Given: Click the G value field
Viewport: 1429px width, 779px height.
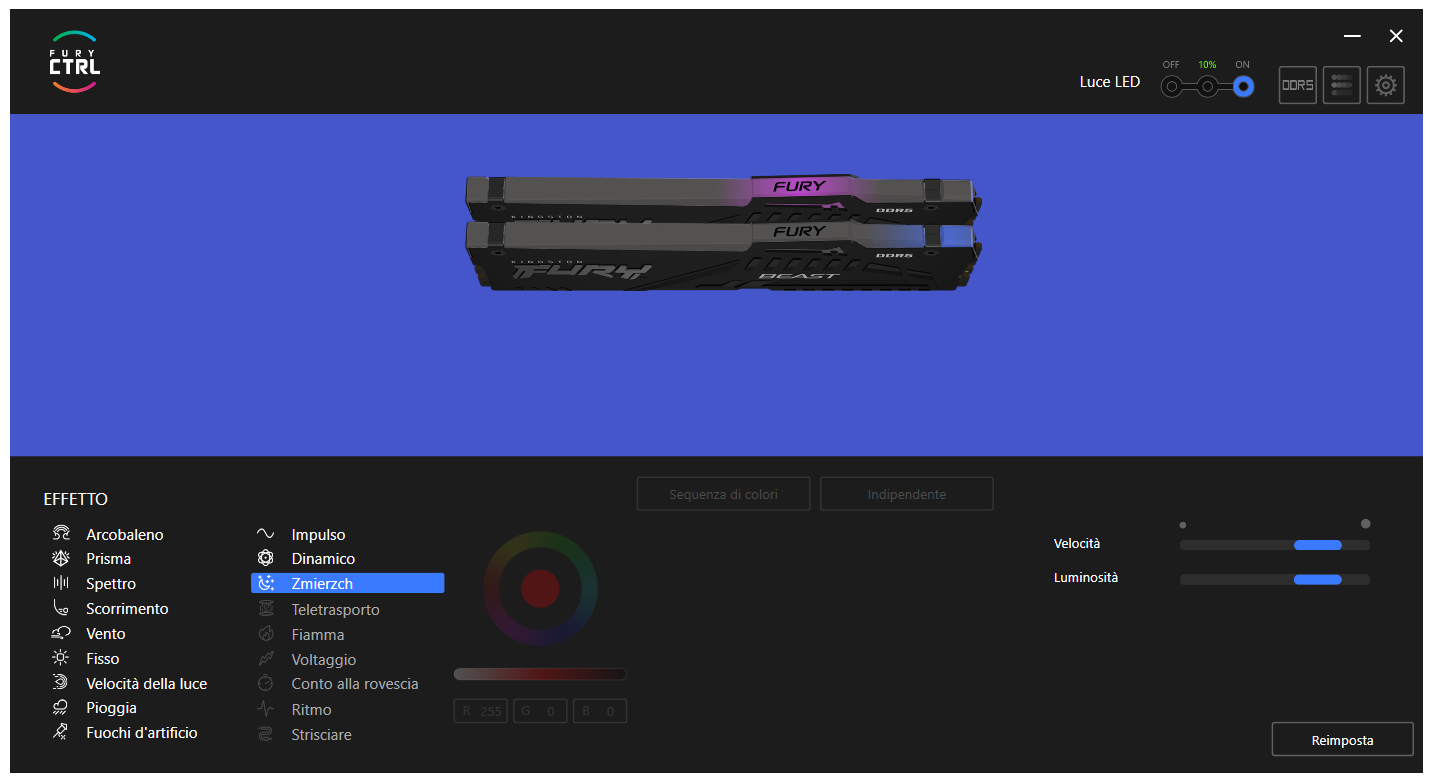Looking at the screenshot, I should (540, 711).
